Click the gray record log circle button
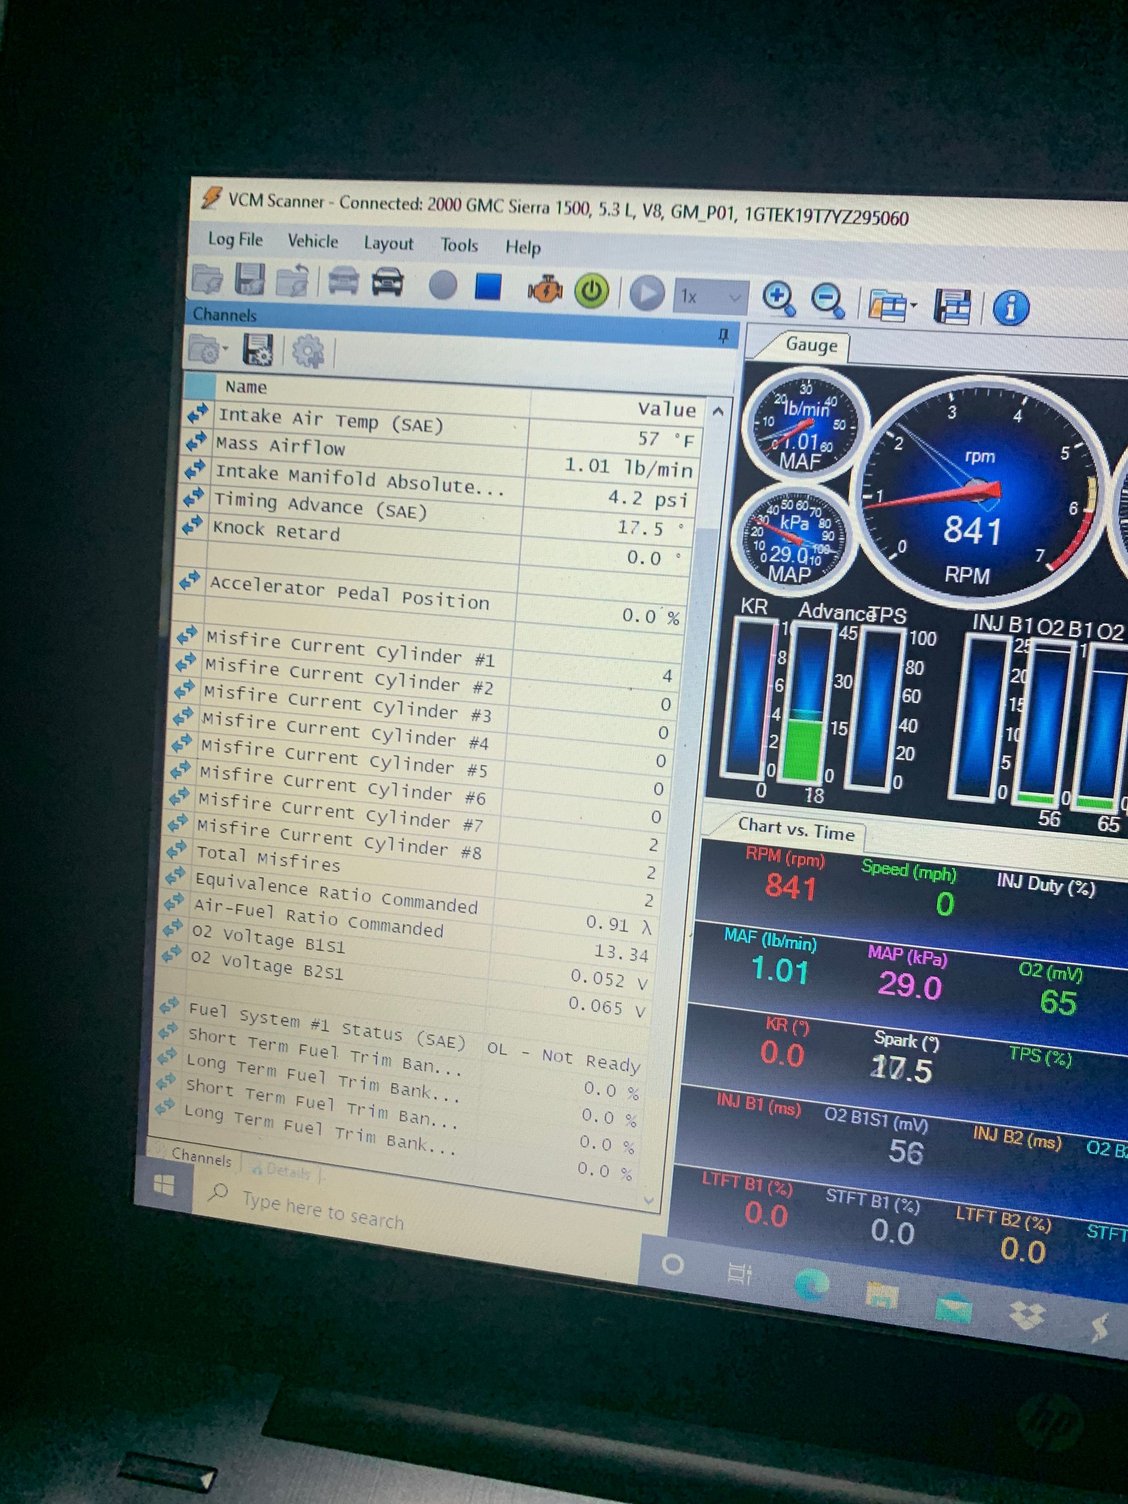1128x1504 pixels. click(x=442, y=285)
